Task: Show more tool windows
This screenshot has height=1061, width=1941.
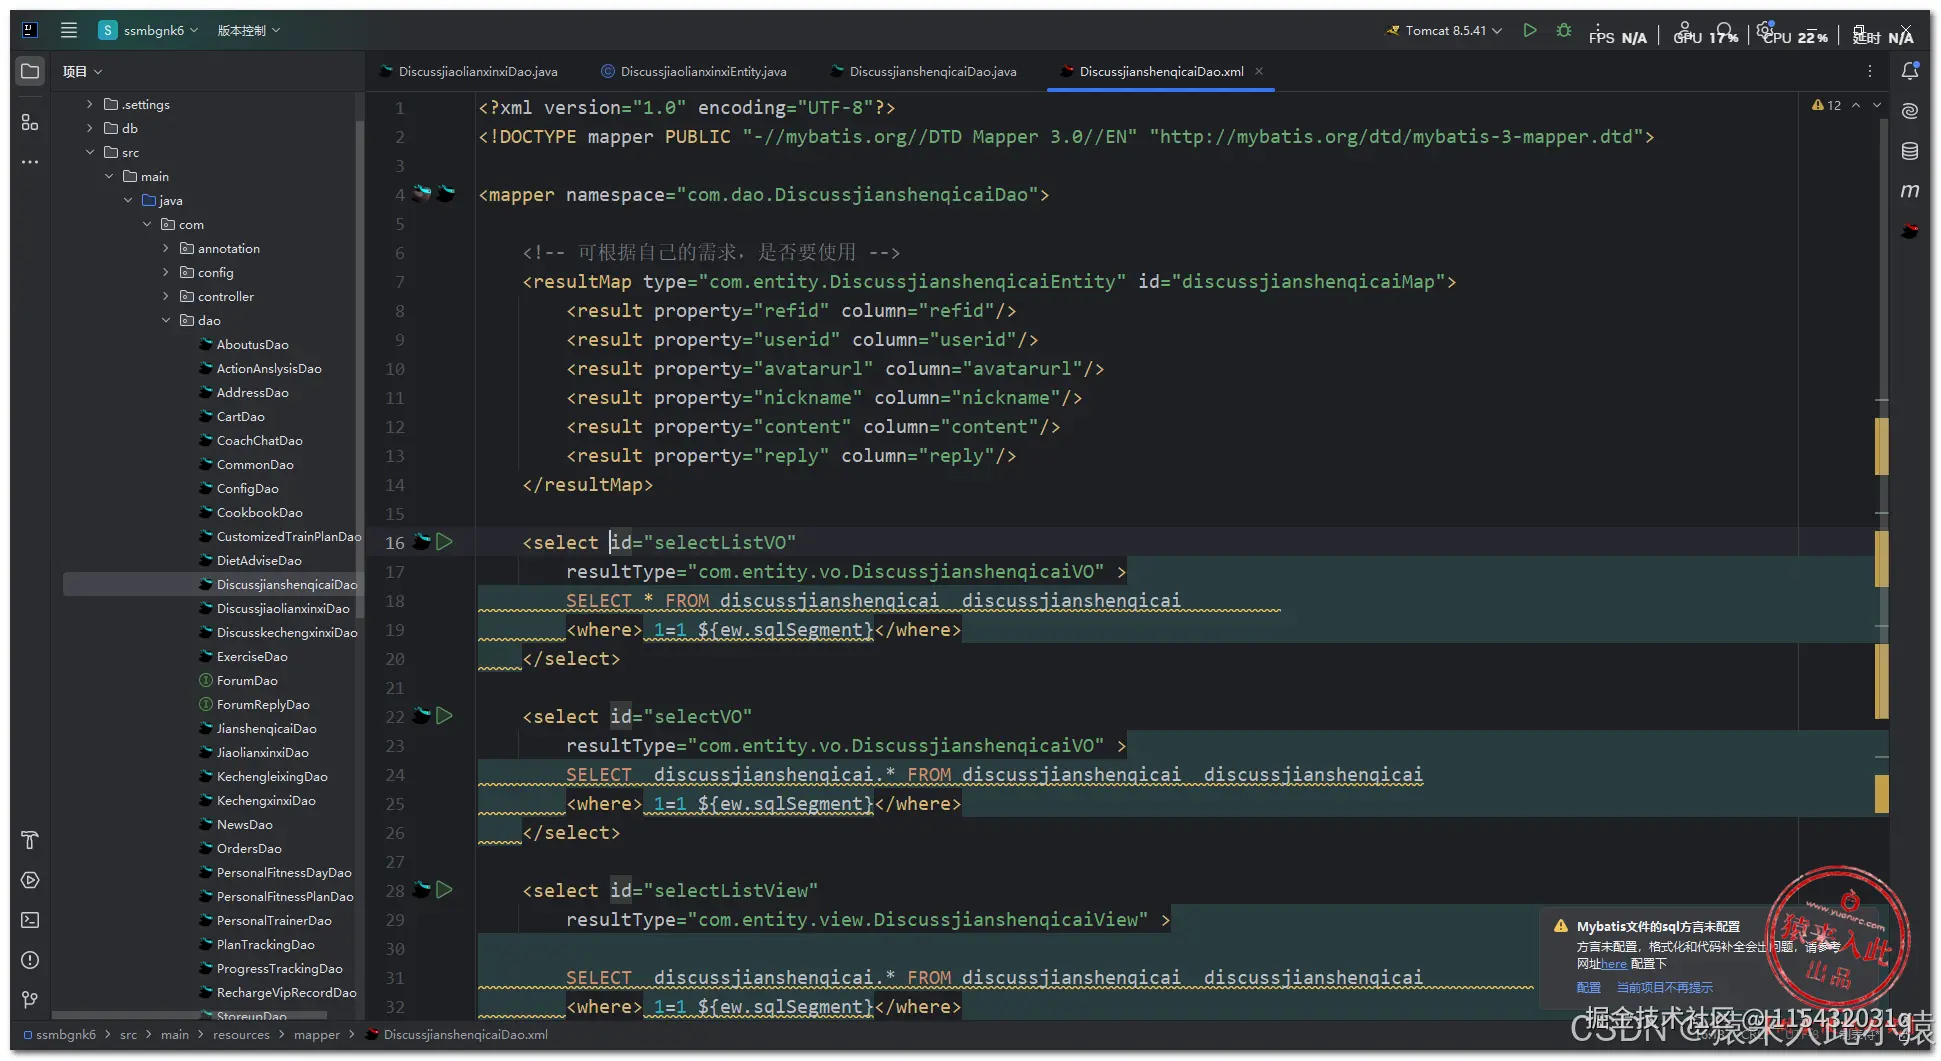Action: point(30,162)
